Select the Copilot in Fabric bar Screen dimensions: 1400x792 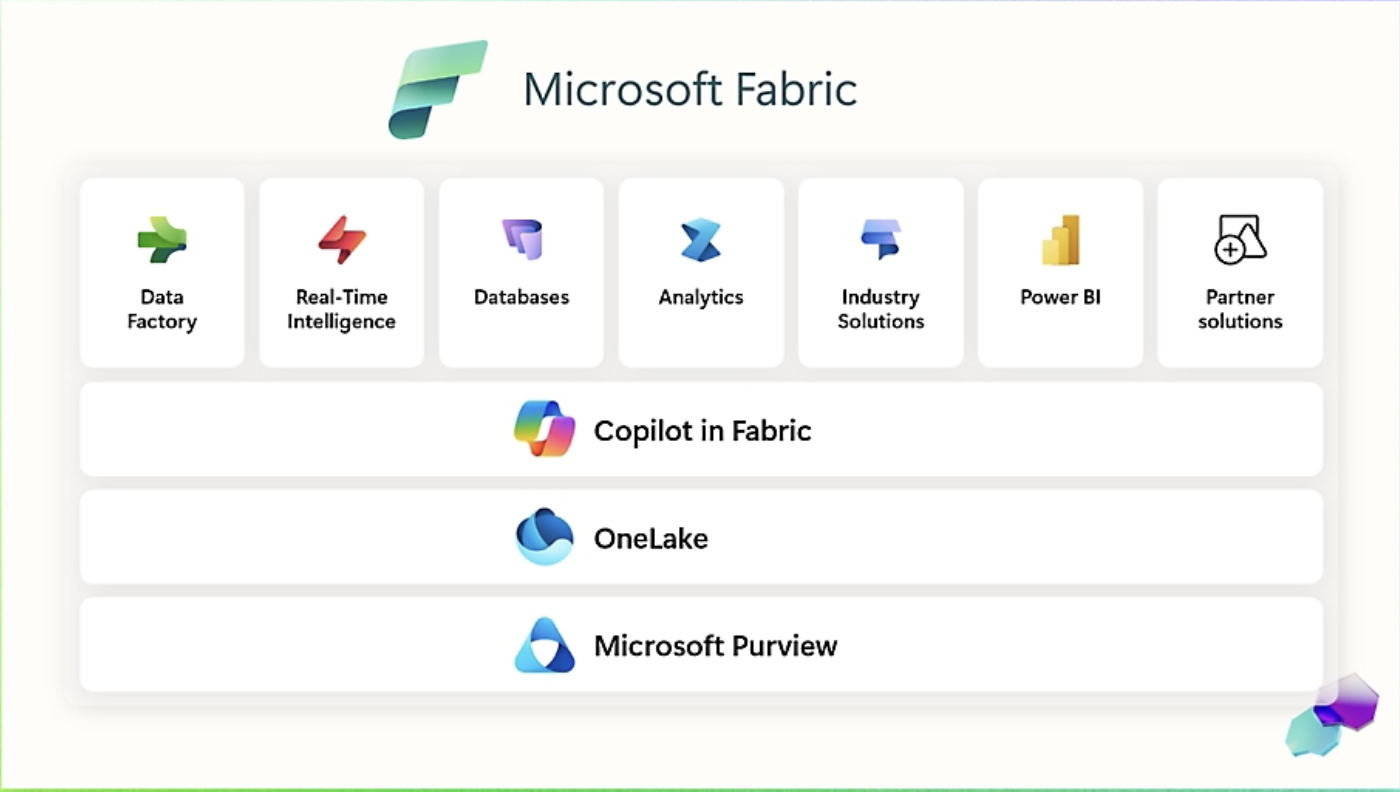(700, 429)
